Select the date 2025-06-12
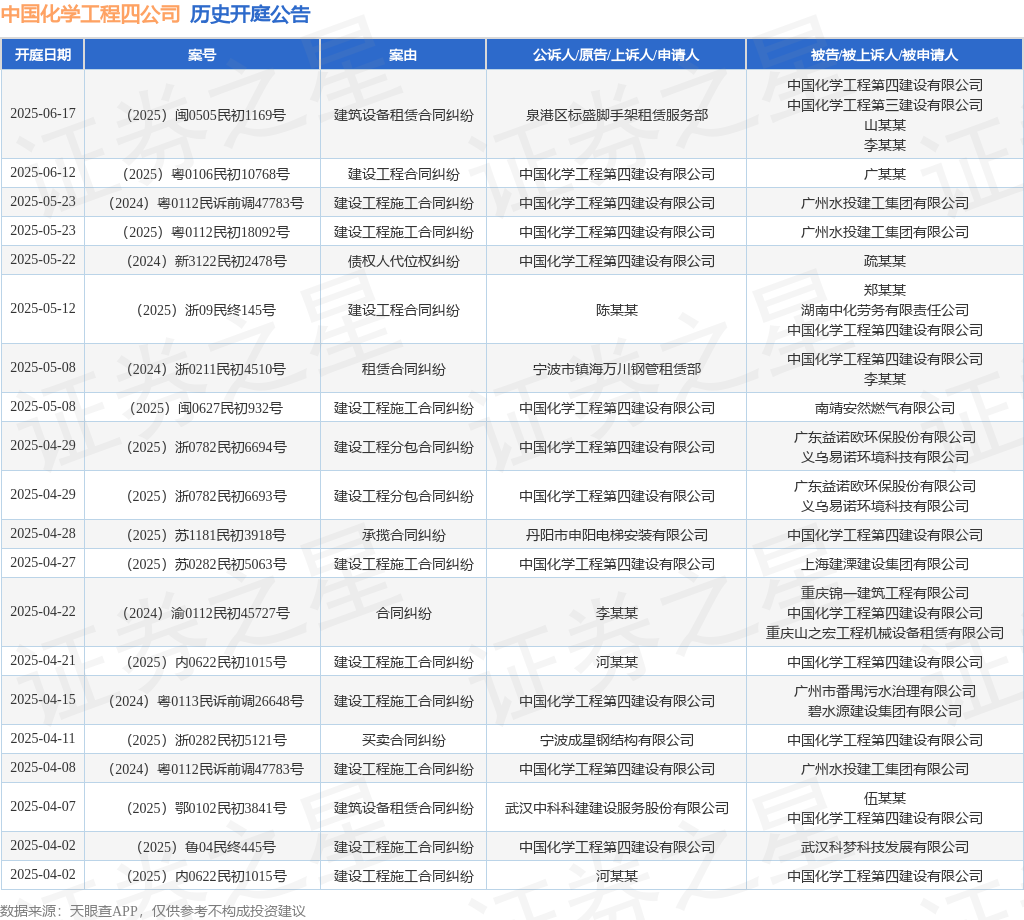 (43, 172)
